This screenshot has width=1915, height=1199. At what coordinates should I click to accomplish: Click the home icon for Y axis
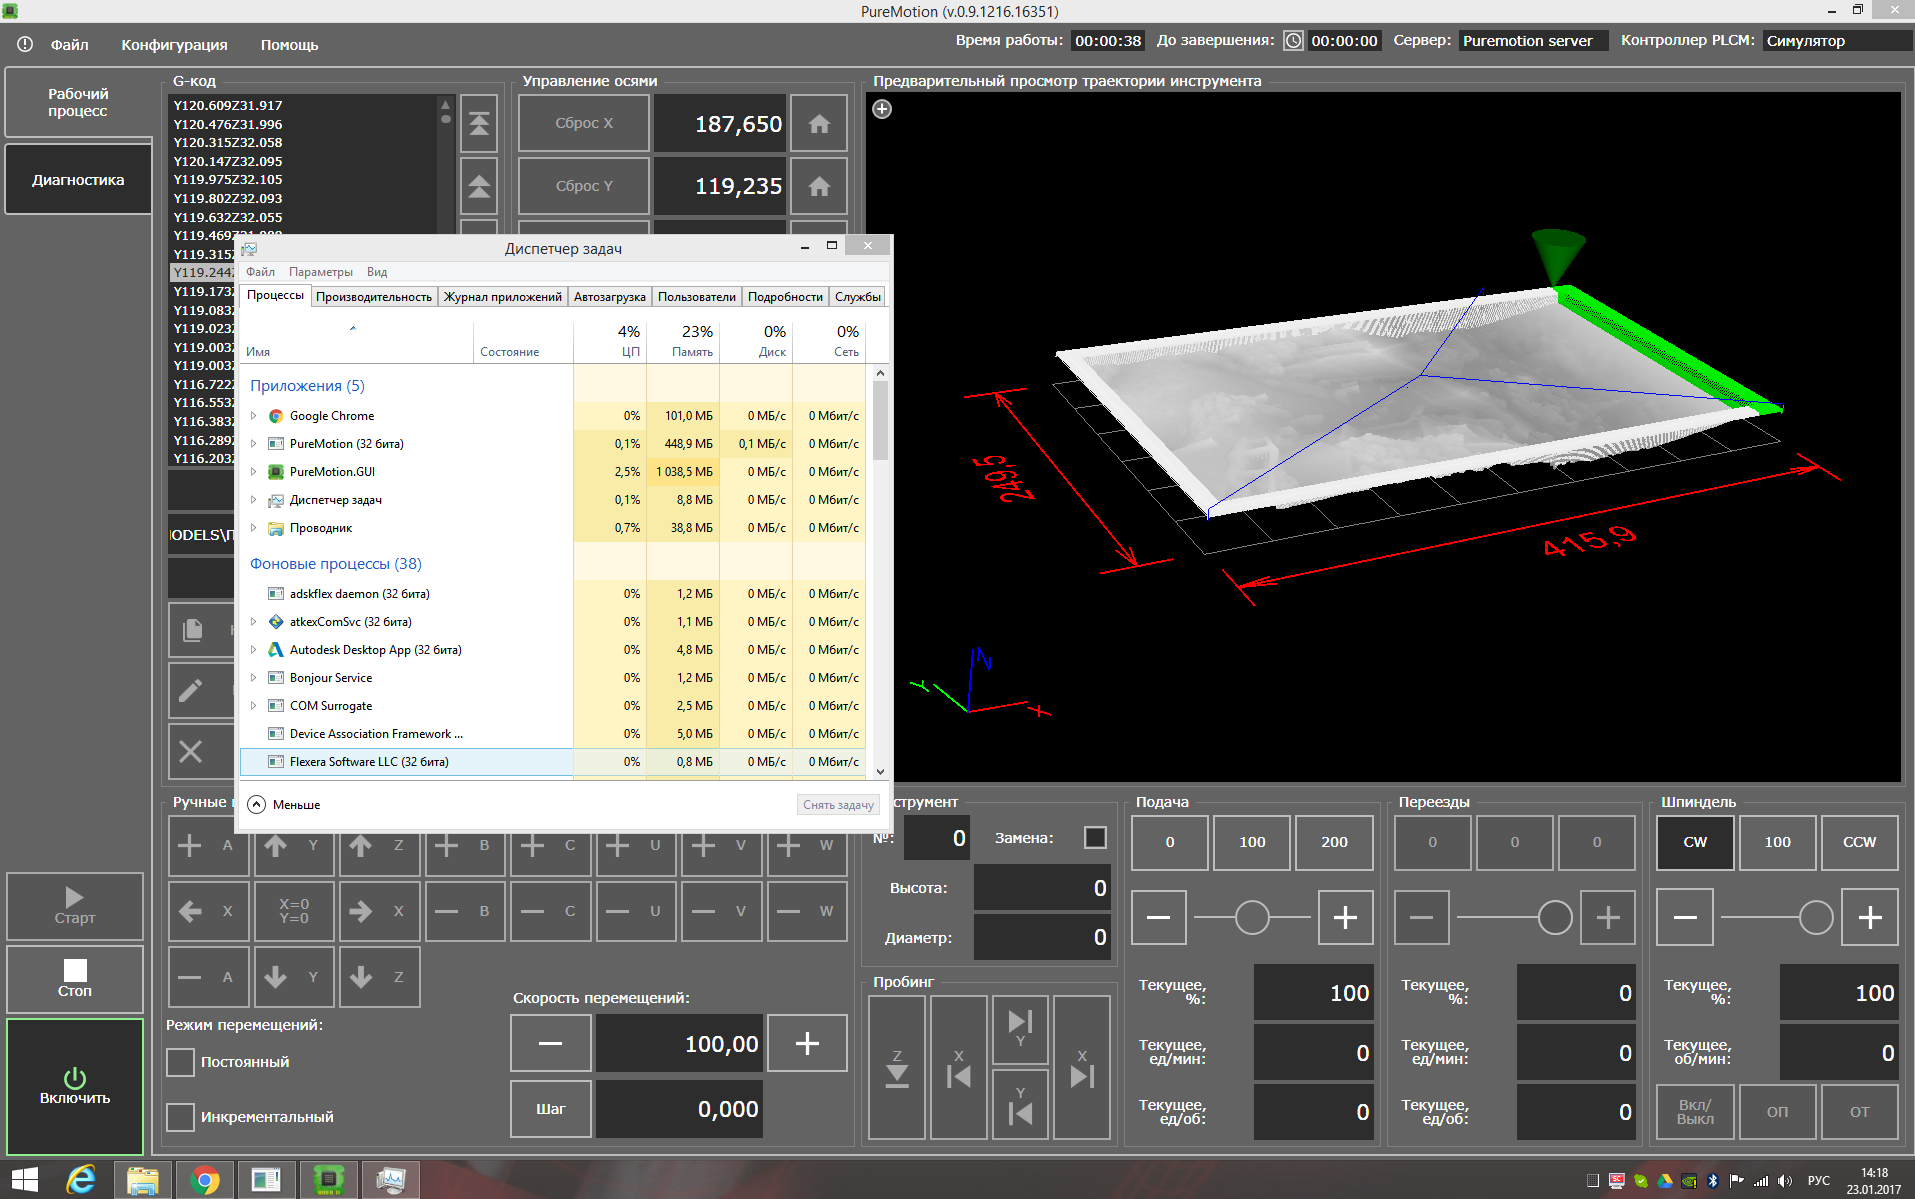point(819,187)
